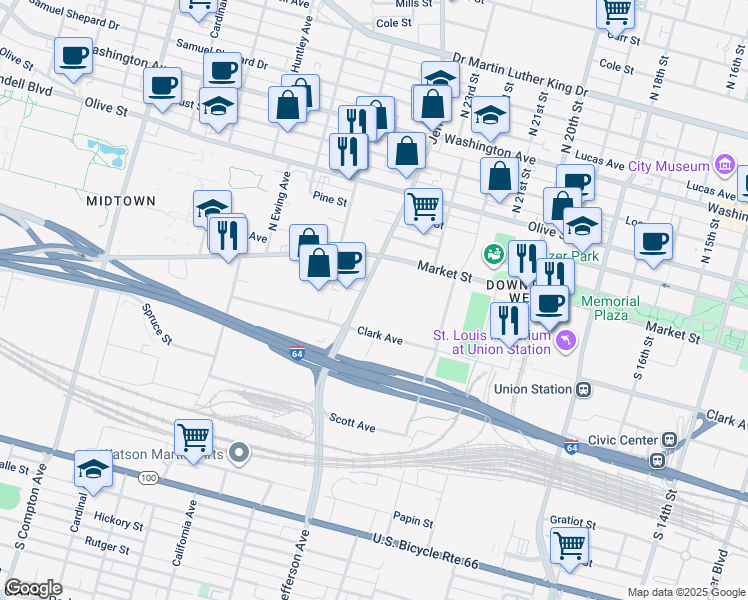This screenshot has height=600, width=748.
Task: Click the coffee cup marker near Olive St west
Action: click(x=162, y=86)
